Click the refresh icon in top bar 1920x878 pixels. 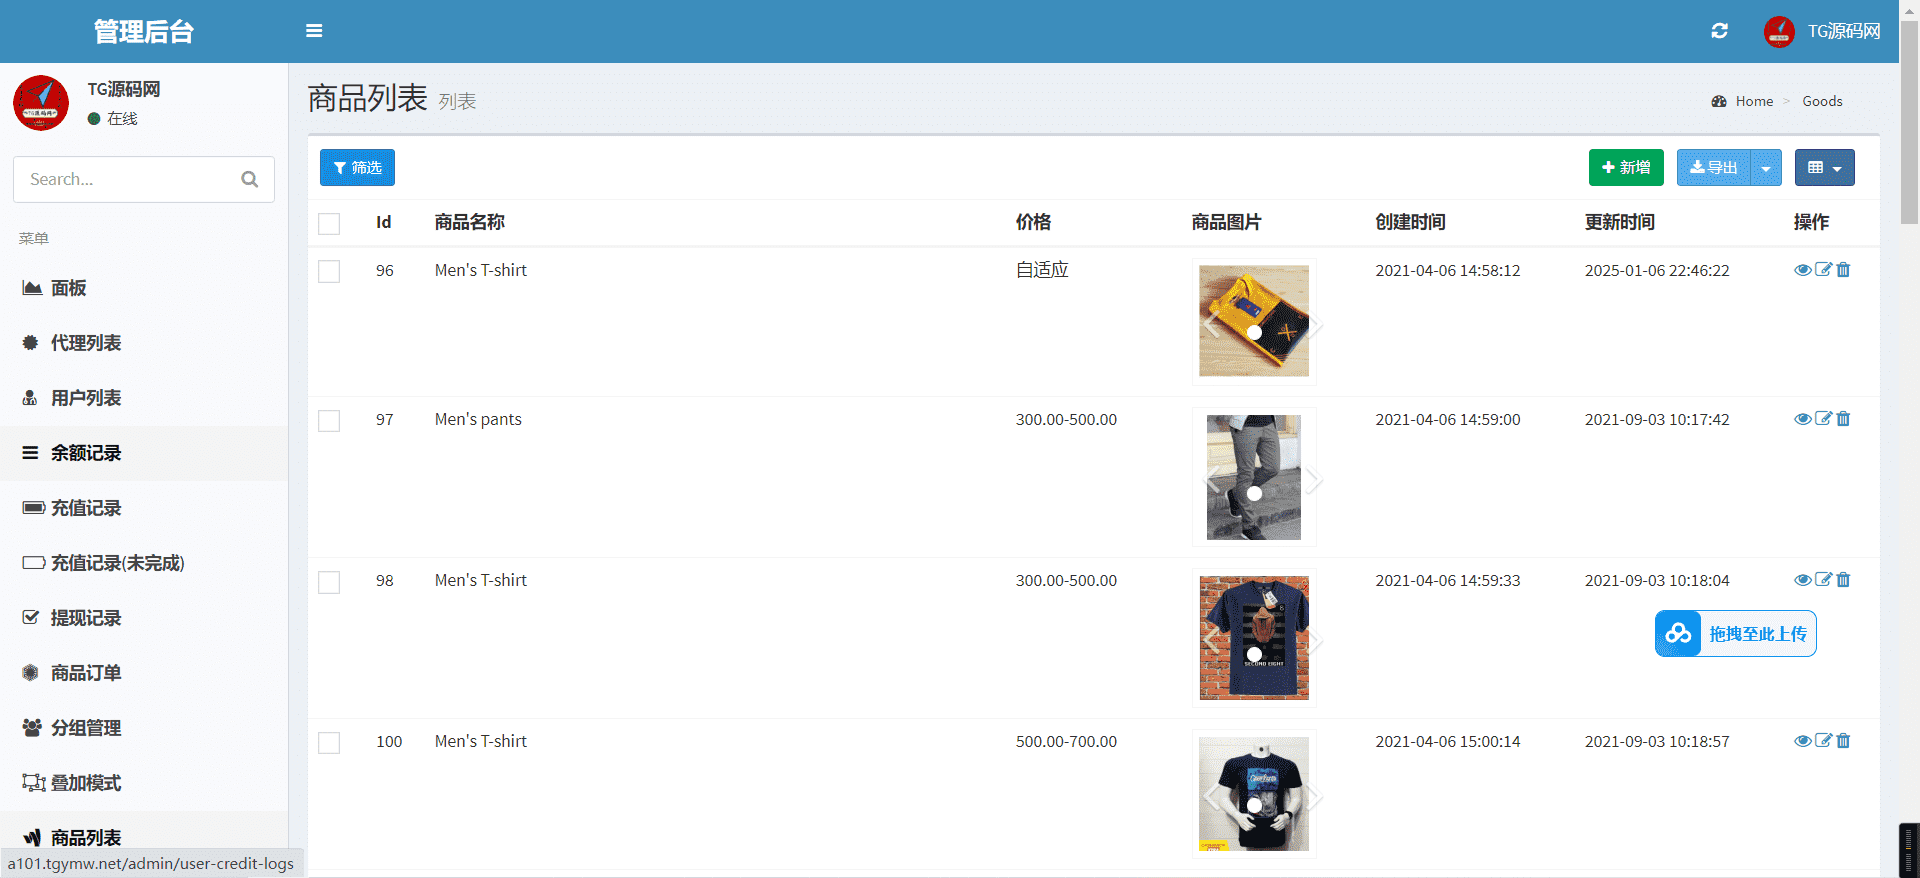coord(1719,31)
